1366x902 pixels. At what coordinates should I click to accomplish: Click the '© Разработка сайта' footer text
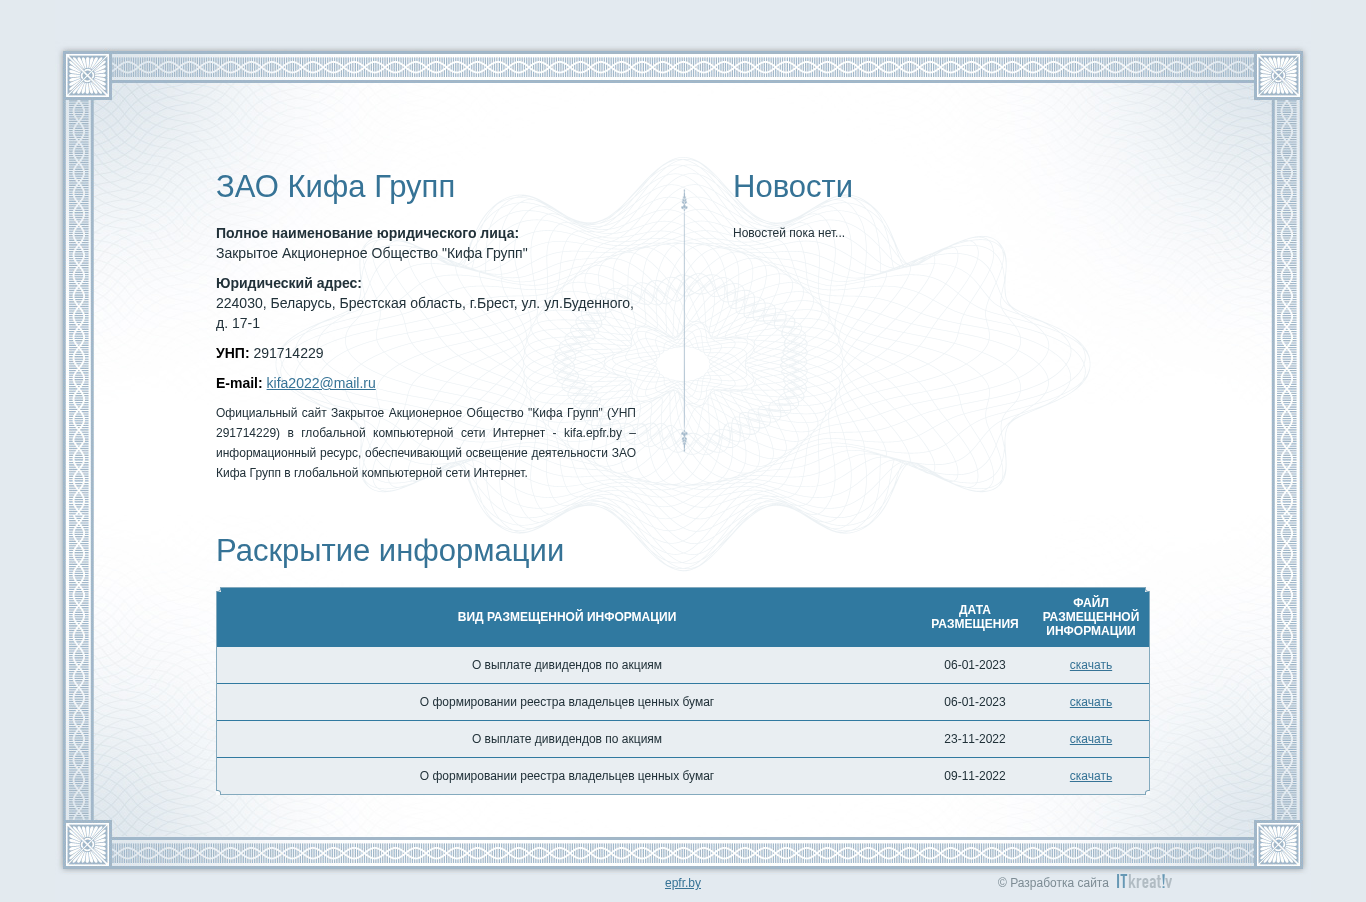(1053, 883)
